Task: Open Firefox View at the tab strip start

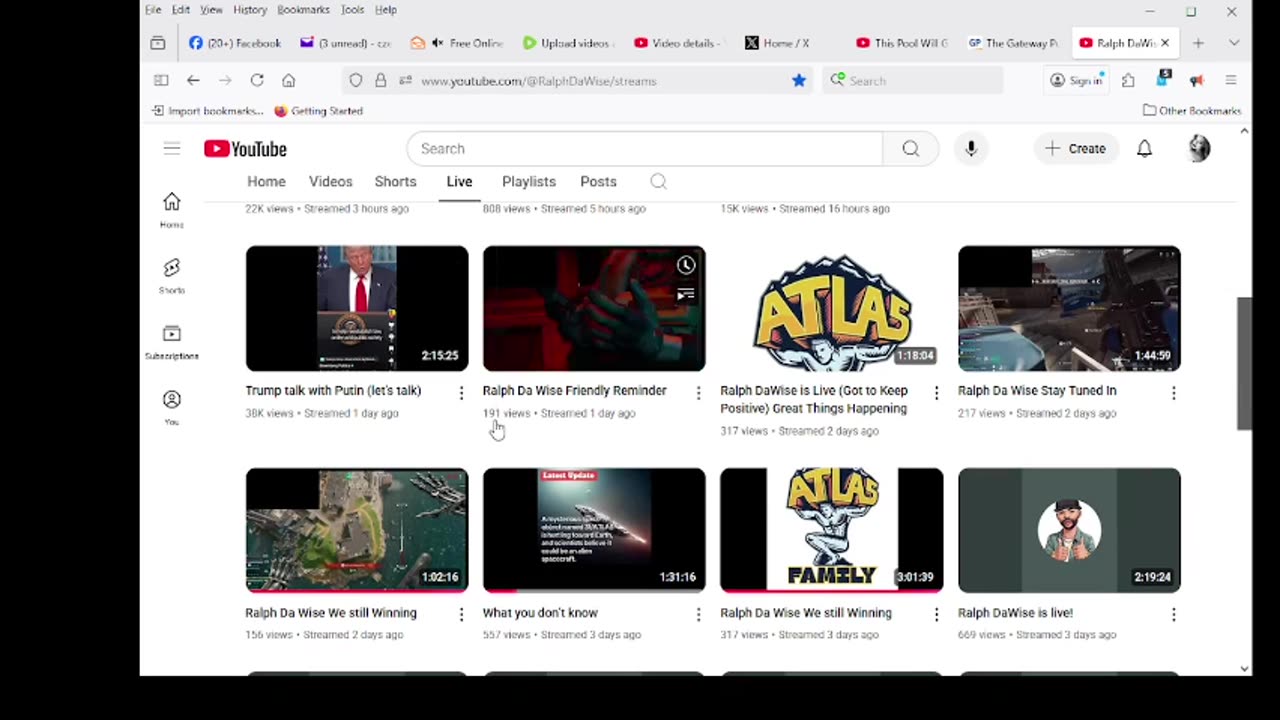Action: pyautogui.click(x=158, y=43)
